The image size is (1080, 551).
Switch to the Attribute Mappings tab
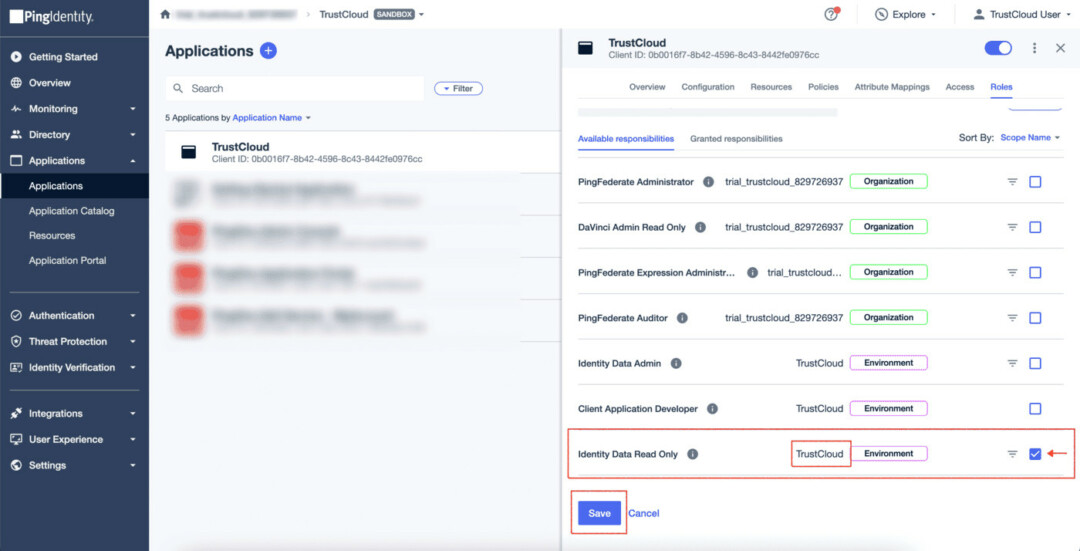tap(892, 87)
